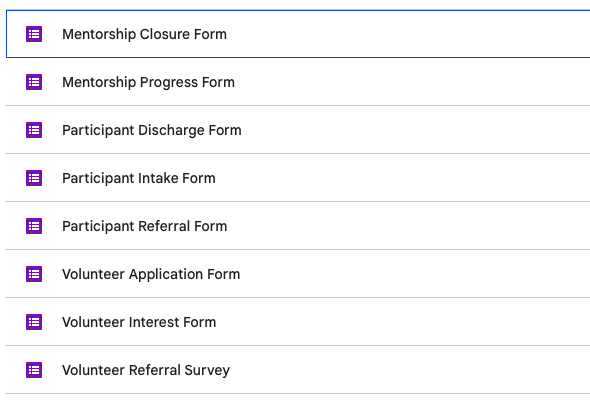Select Participant Discharge Form title

pos(152,130)
